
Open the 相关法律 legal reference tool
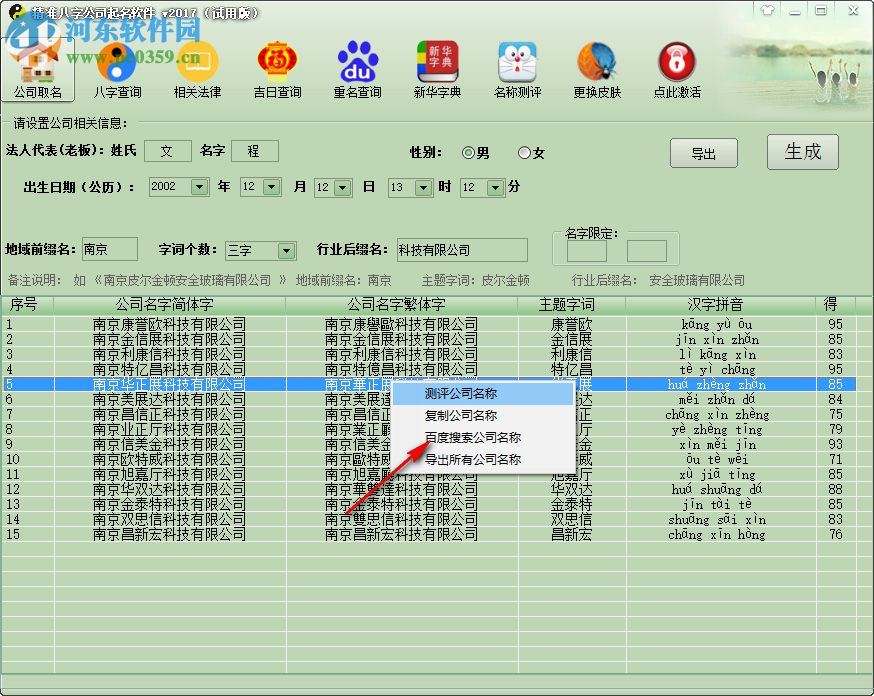pyautogui.click(x=197, y=67)
